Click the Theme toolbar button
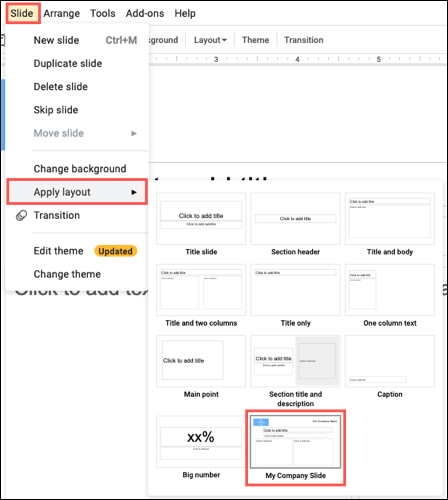 click(255, 40)
